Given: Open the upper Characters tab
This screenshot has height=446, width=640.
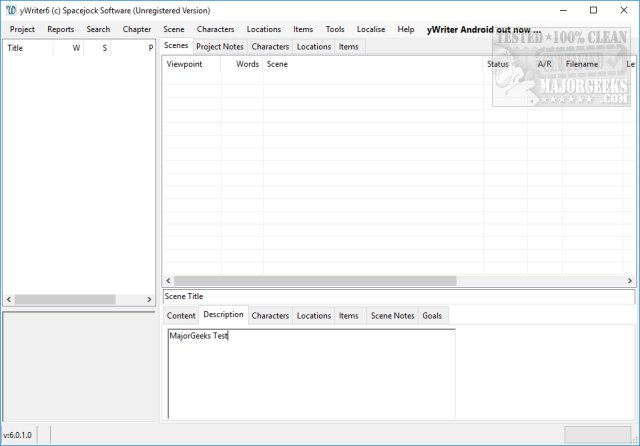Looking at the screenshot, I should (x=270, y=47).
